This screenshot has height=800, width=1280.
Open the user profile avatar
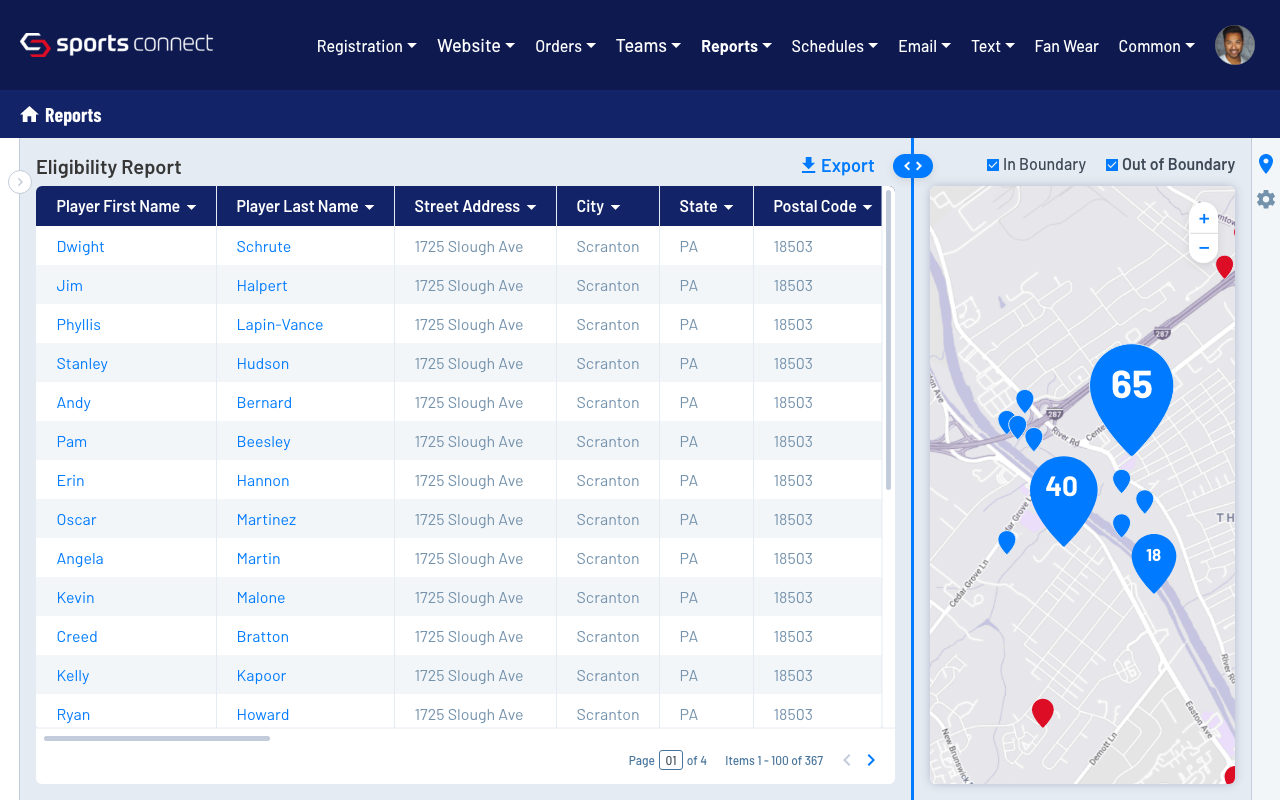[x=1234, y=45]
